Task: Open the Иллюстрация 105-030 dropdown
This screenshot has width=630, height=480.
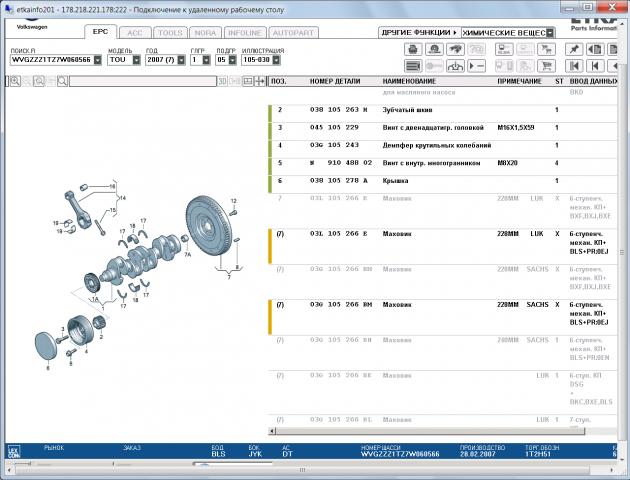Action: pyautogui.click(x=276, y=60)
